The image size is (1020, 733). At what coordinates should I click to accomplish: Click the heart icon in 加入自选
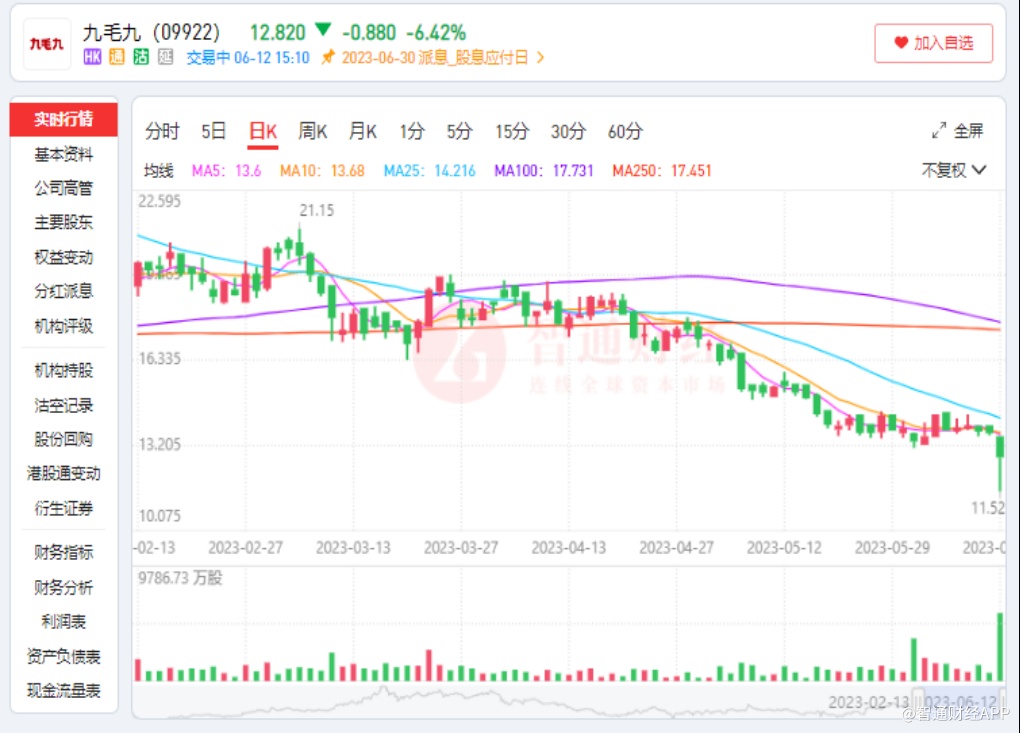[901, 43]
